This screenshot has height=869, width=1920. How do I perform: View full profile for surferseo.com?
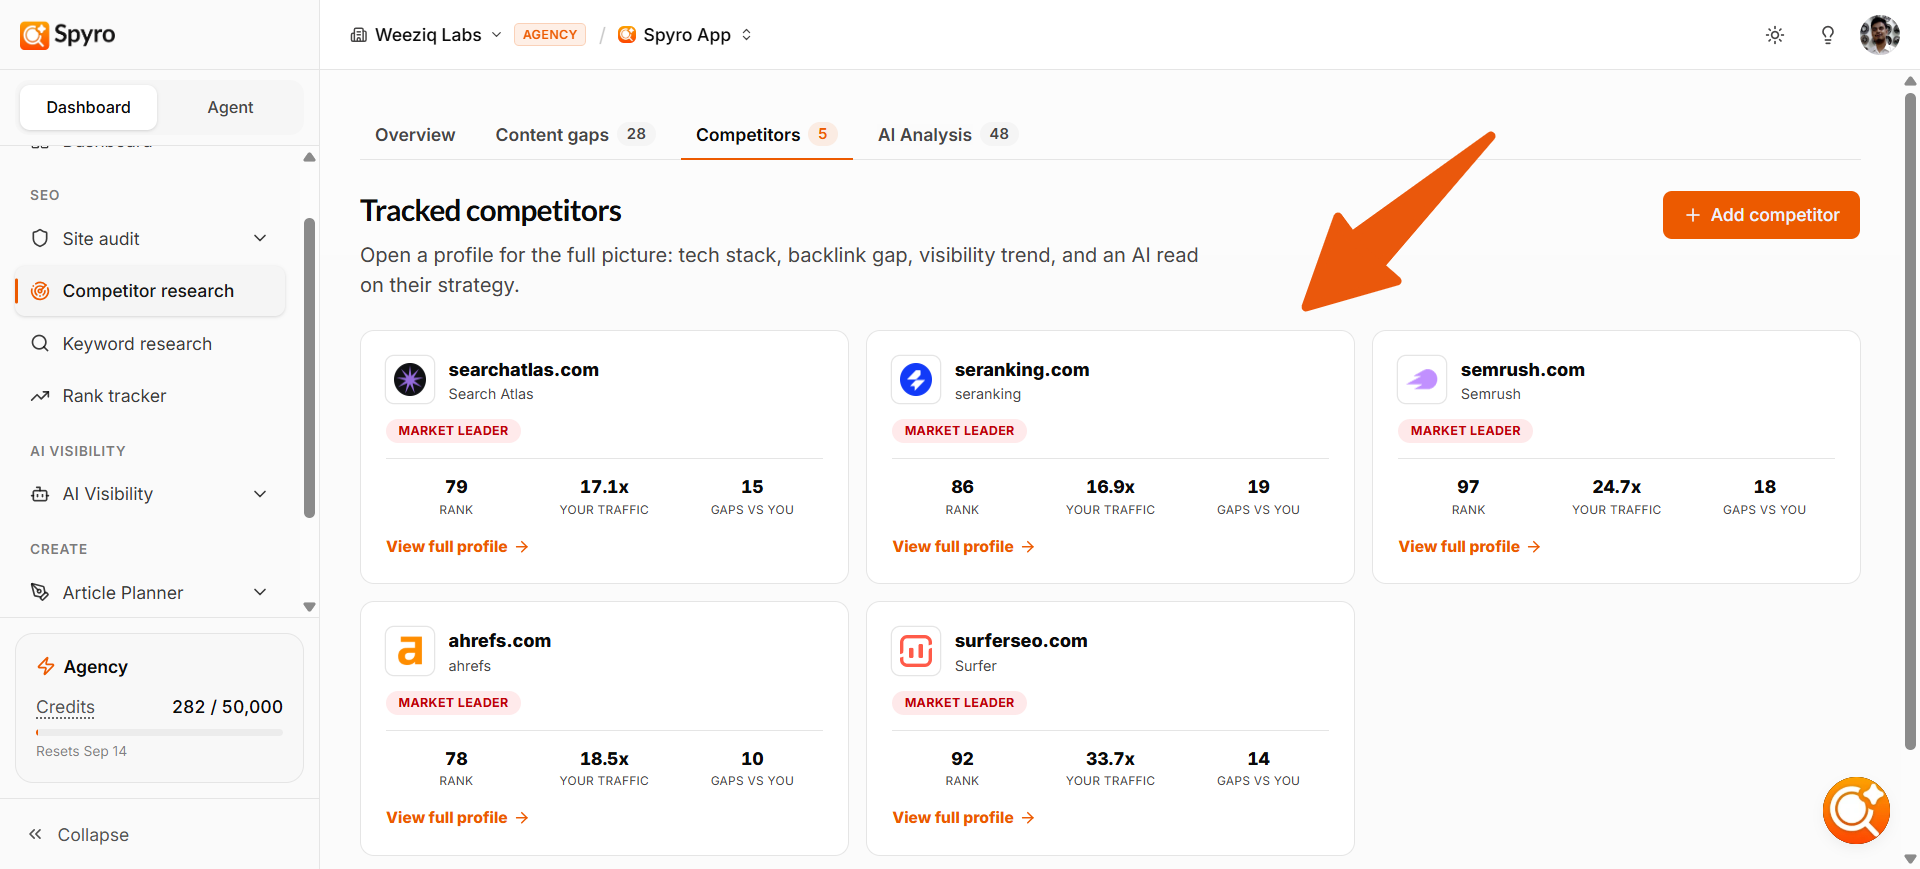[964, 818]
